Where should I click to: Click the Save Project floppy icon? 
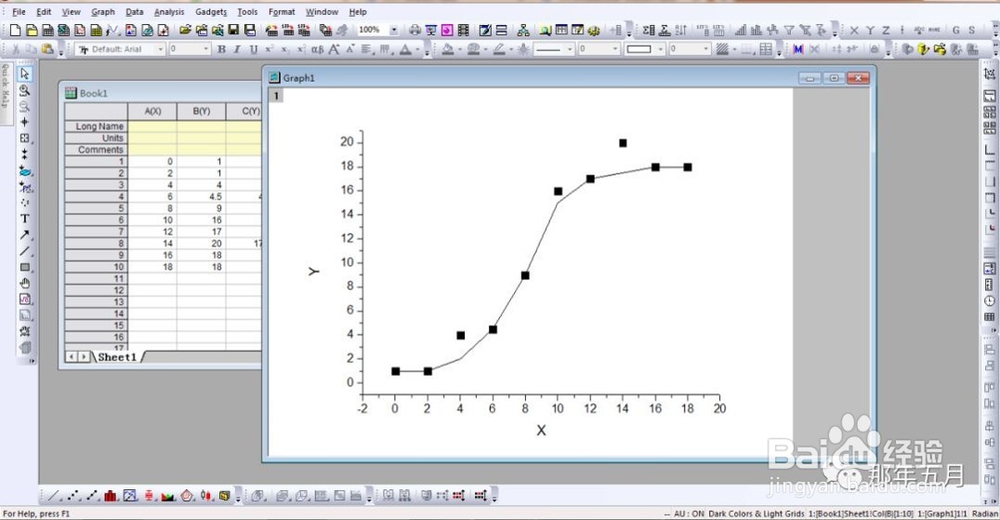[x=233, y=30]
